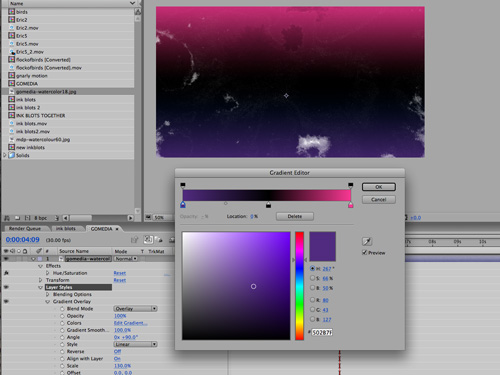
Task: Click the viewer icon left of 50% zoom
Action: click(148, 217)
